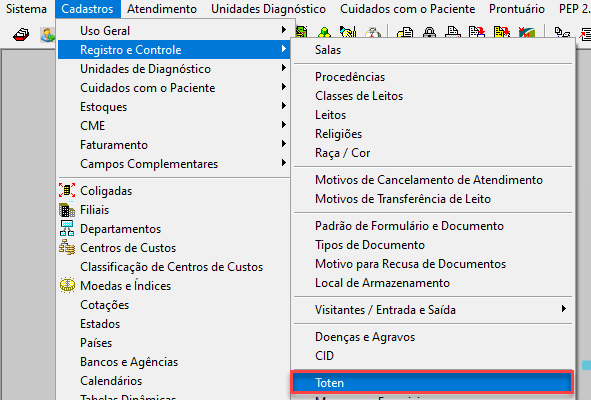Open Filiais from Cadastros menu

click(x=174, y=210)
